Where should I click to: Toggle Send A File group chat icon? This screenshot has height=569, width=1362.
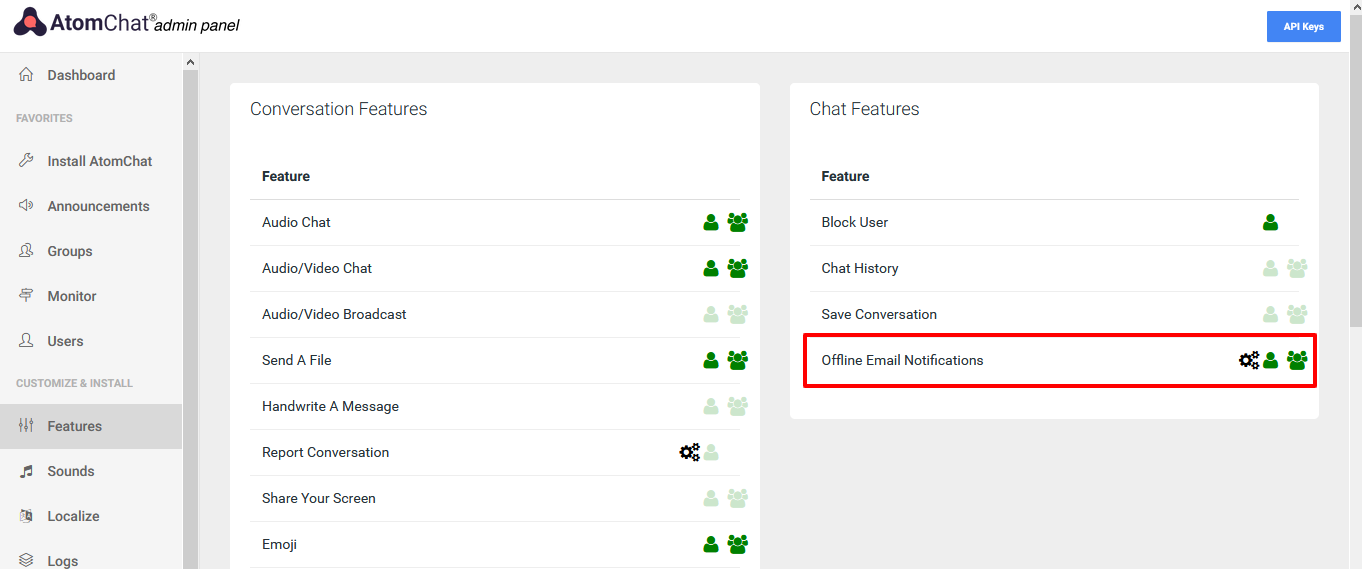(738, 360)
